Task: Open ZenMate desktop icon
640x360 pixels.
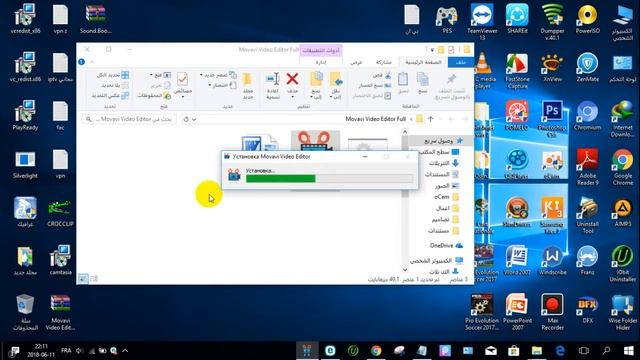Action: [x=587, y=67]
